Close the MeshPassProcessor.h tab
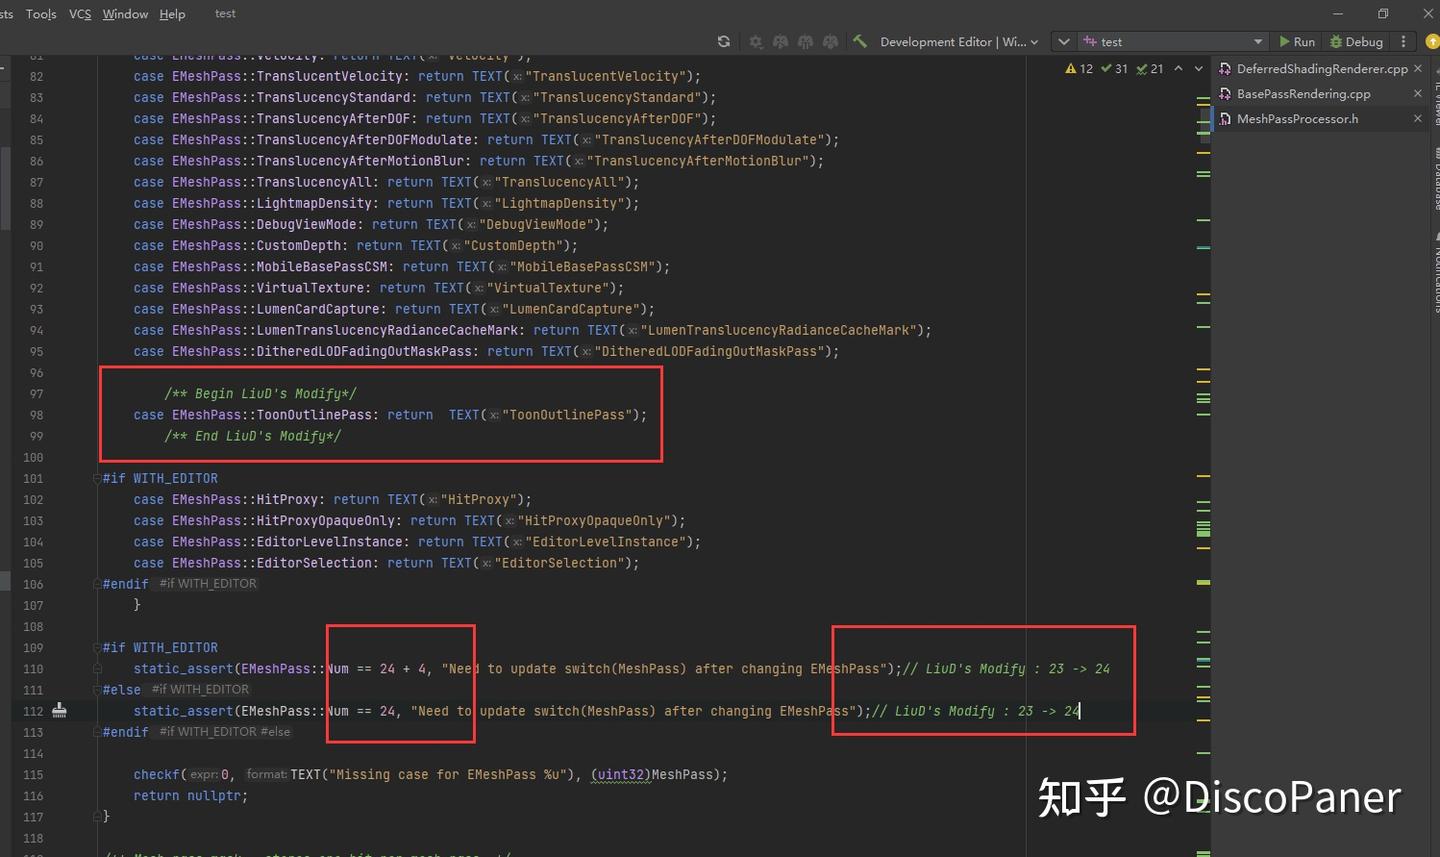 tap(1418, 119)
